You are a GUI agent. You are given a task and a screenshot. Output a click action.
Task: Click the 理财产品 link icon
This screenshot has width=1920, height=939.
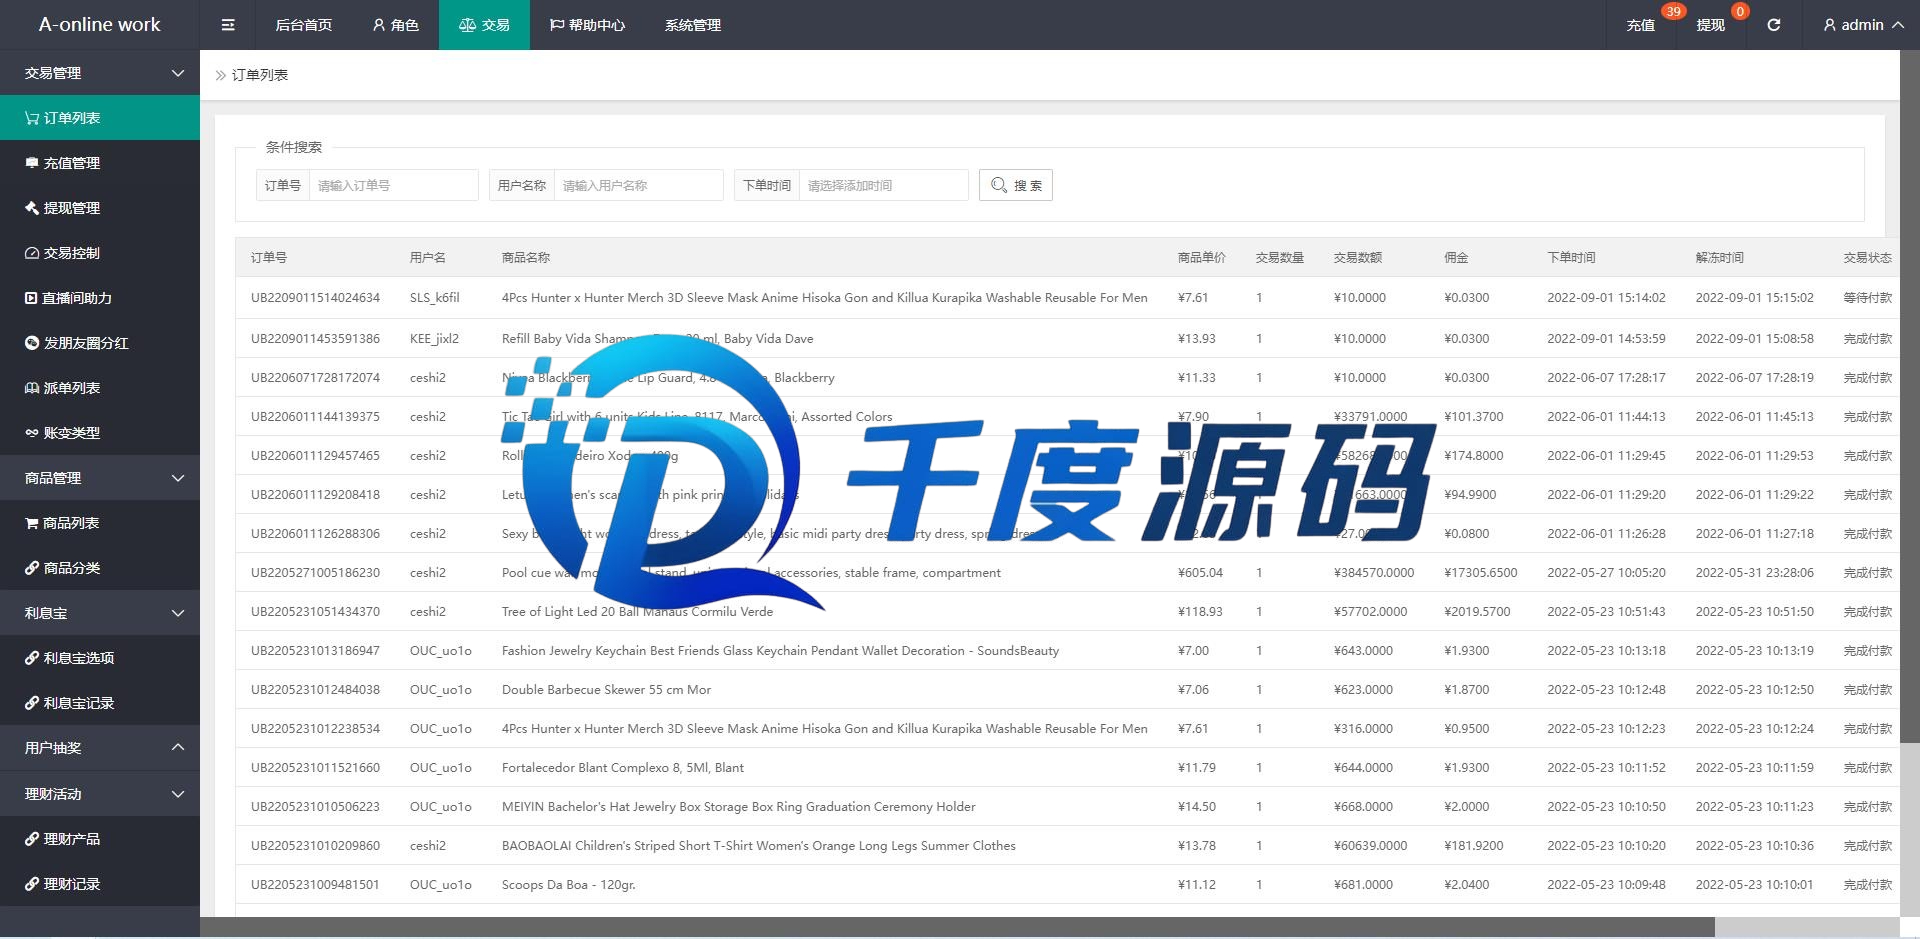click(x=32, y=839)
